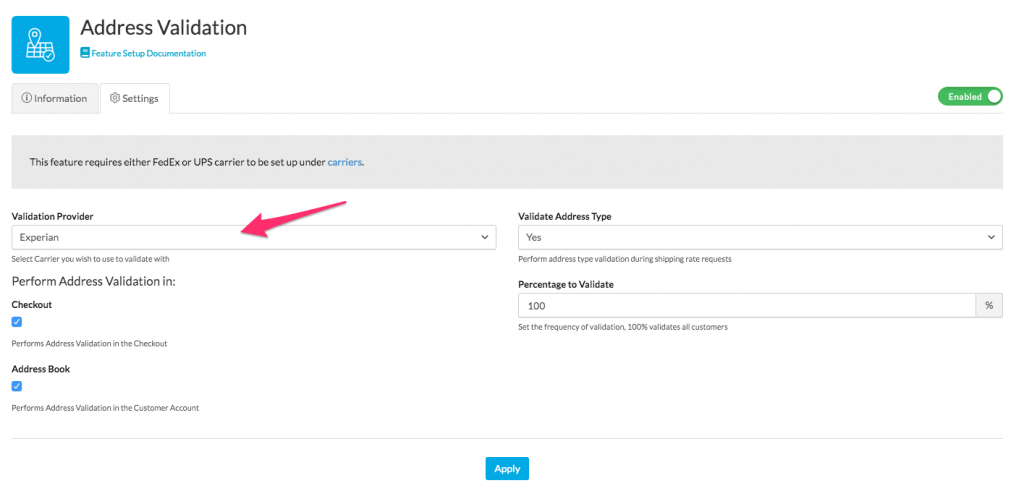The width and height of the screenshot is (1024, 504).
Task: Click 'Select Carrier you wish to use' hint
Action: tap(91, 259)
